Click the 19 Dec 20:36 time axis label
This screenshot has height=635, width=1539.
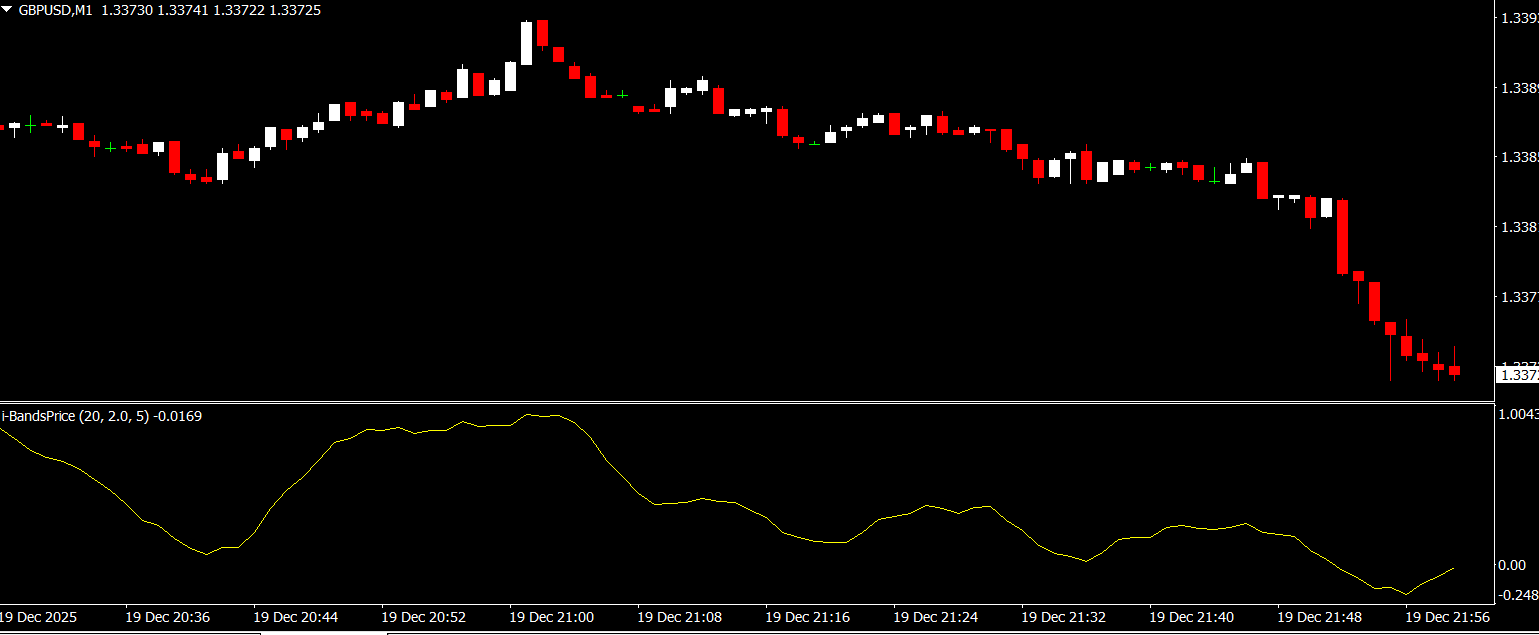coord(167,617)
